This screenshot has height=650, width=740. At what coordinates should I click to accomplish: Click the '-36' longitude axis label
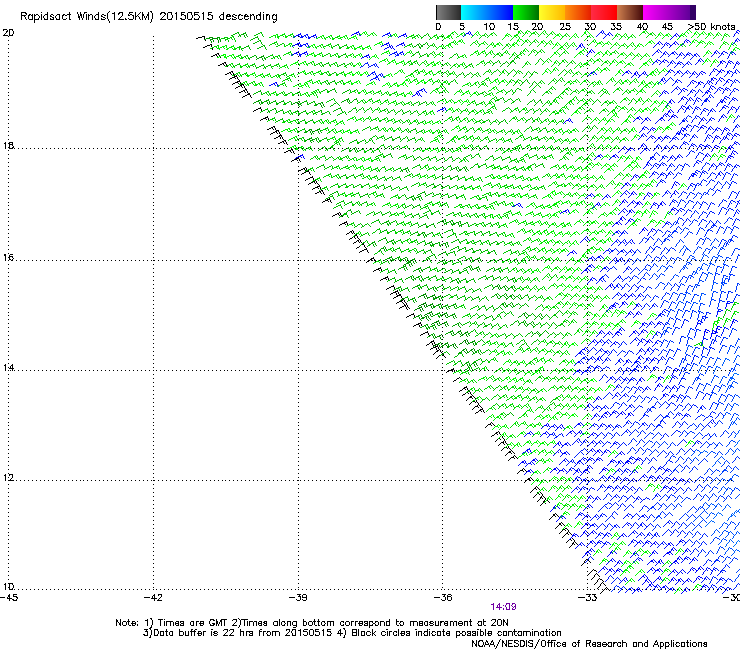(442, 598)
